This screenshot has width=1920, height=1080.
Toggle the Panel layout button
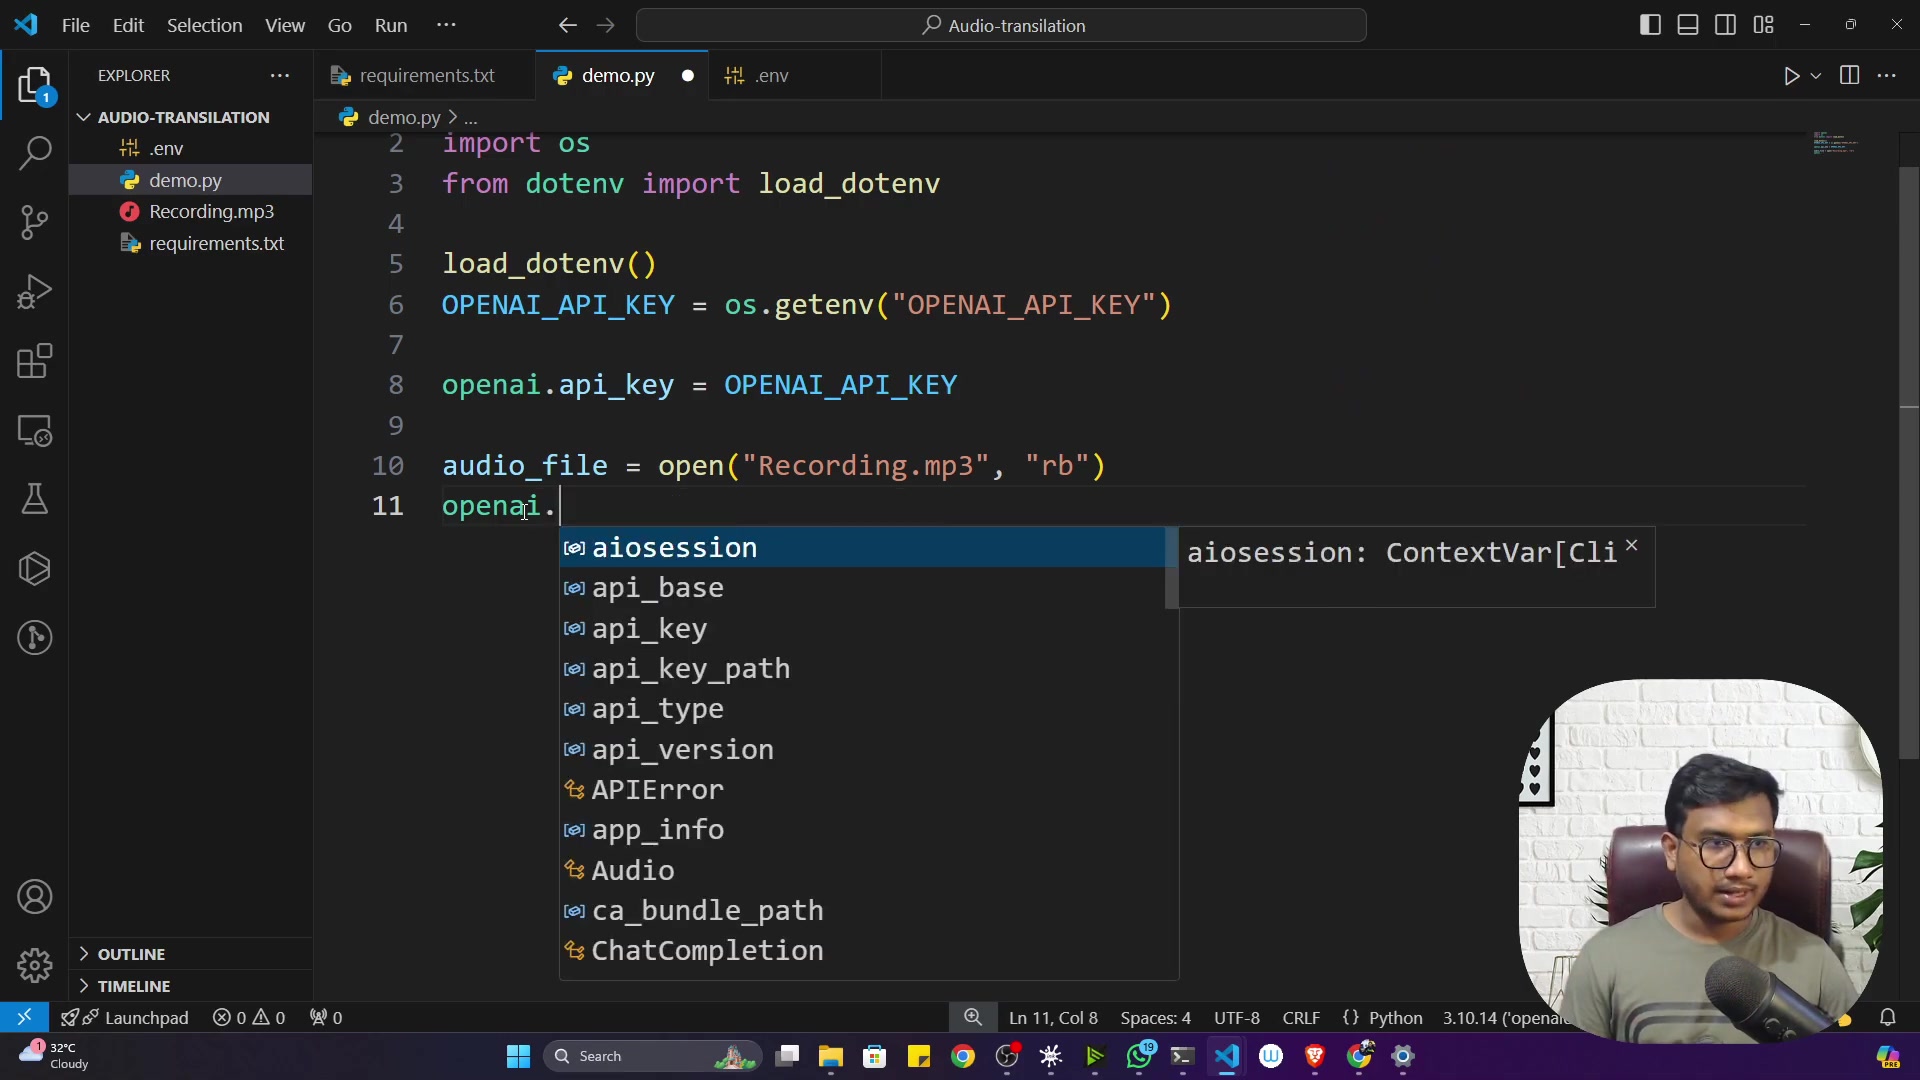[1688, 25]
